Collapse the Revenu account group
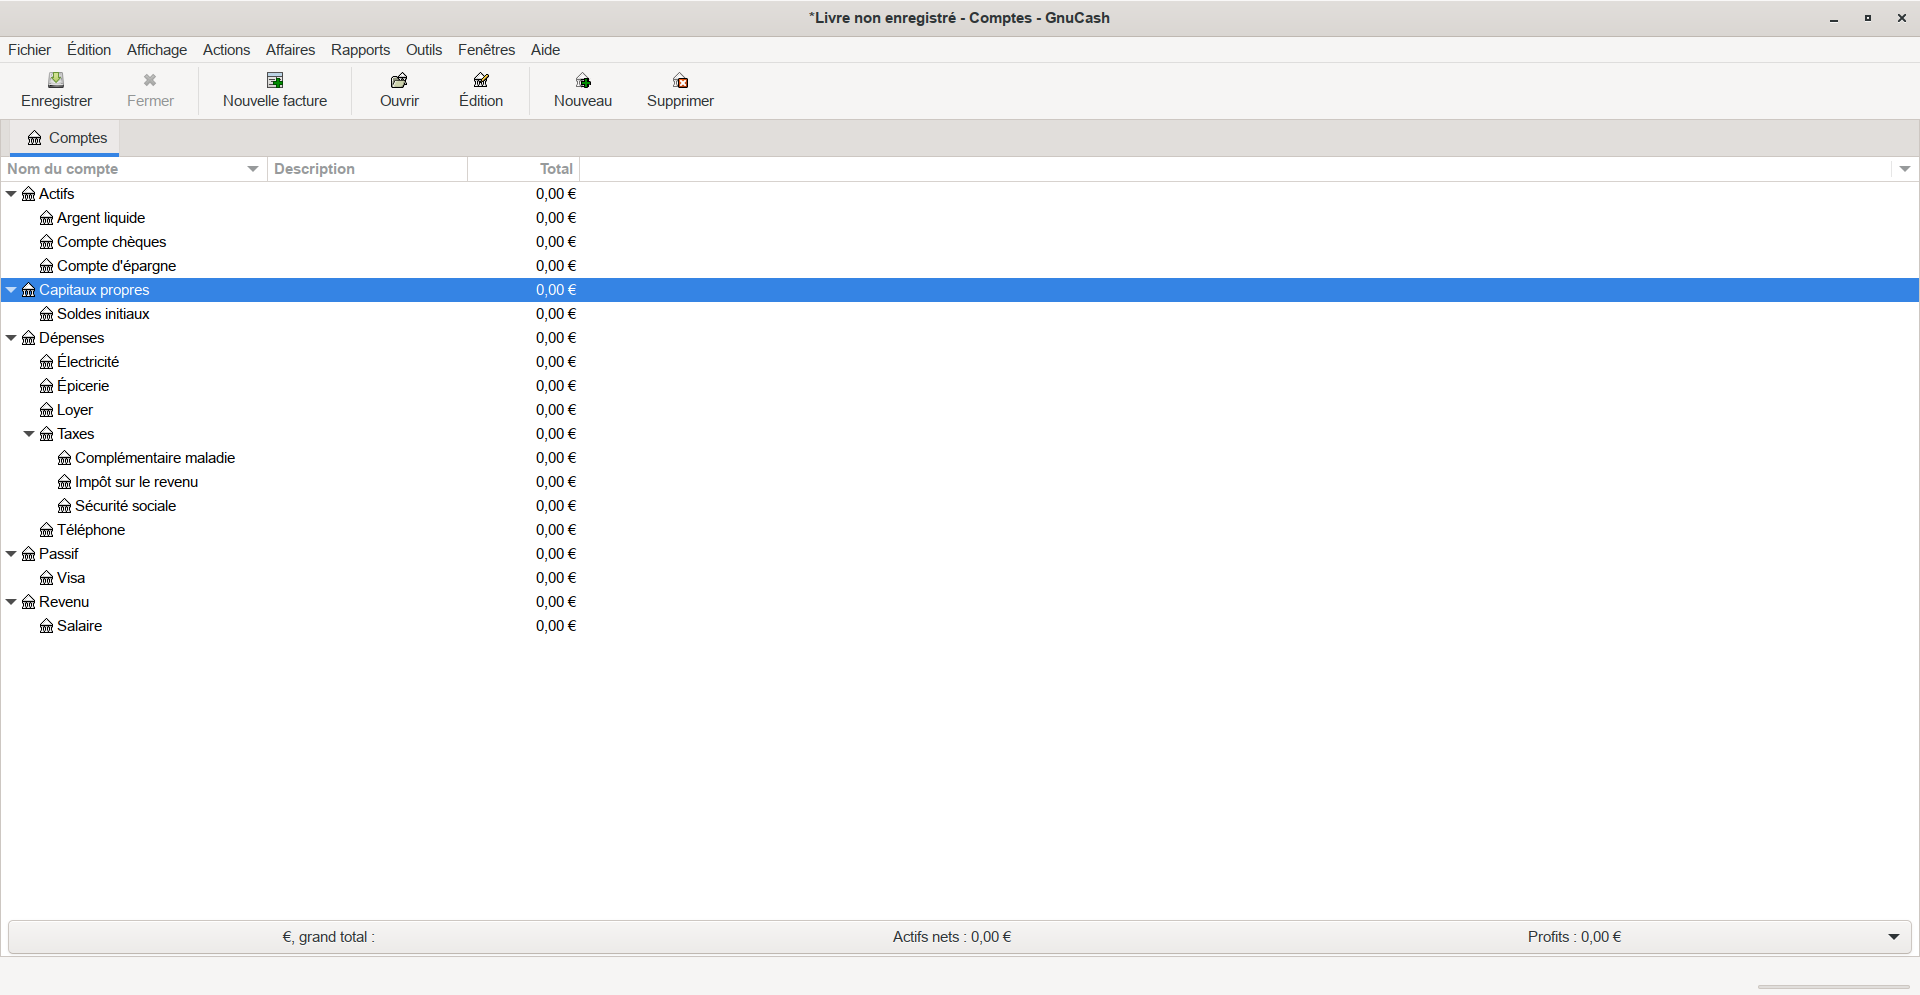This screenshot has height=995, width=1920. (11, 602)
